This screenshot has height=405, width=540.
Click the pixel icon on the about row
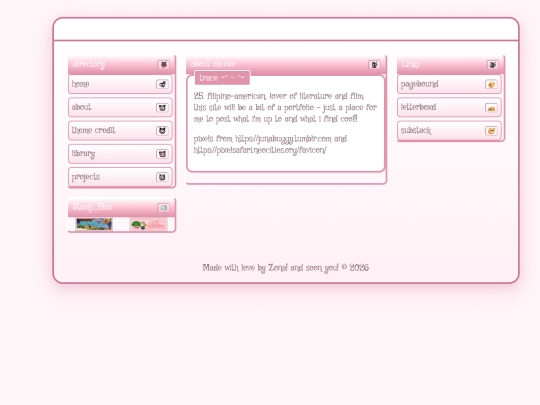click(x=162, y=107)
